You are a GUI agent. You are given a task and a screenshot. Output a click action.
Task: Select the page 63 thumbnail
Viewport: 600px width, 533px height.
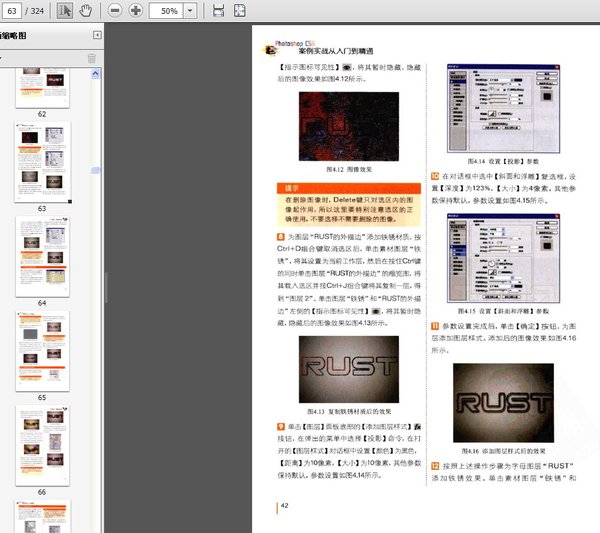pos(42,160)
